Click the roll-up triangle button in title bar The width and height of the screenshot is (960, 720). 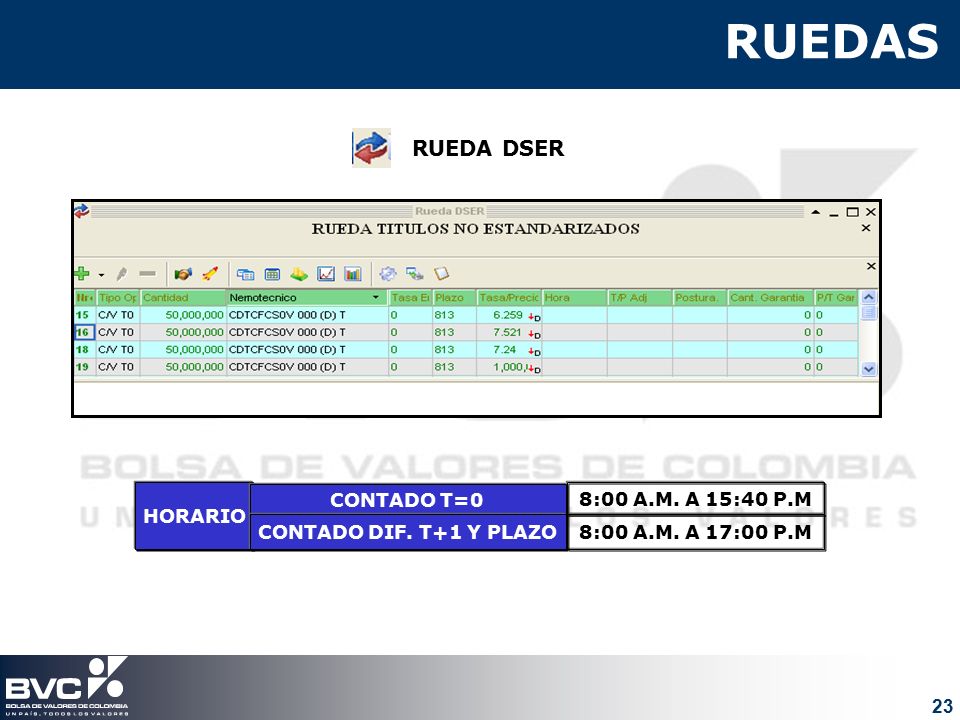[x=816, y=212]
